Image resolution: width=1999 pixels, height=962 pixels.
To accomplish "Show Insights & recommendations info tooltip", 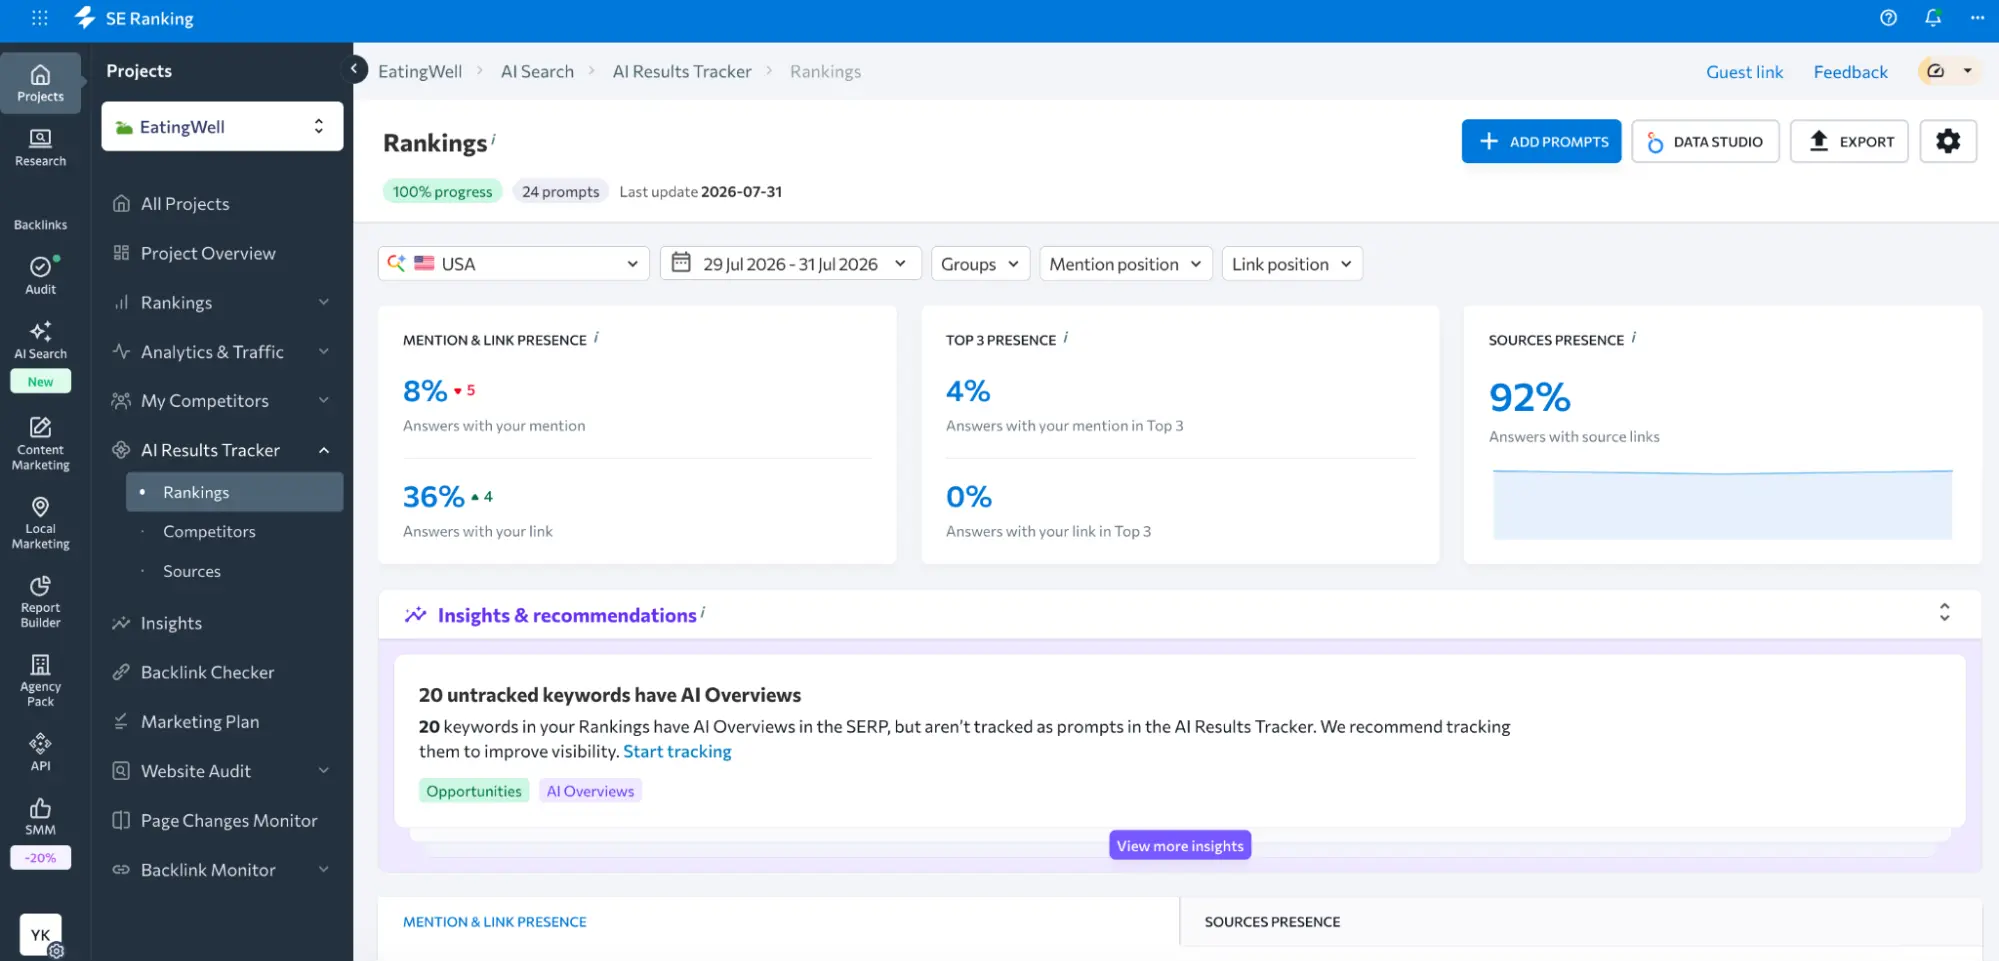I will pos(703,612).
